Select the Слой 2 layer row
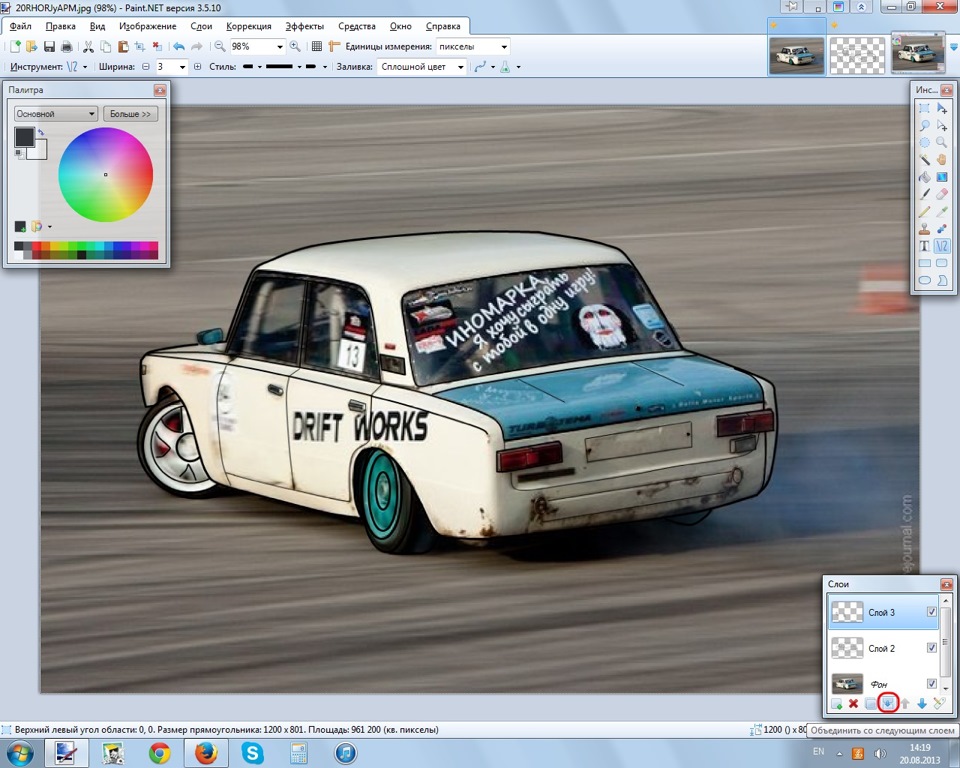The height and width of the screenshot is (768, 960). [883, 648]
